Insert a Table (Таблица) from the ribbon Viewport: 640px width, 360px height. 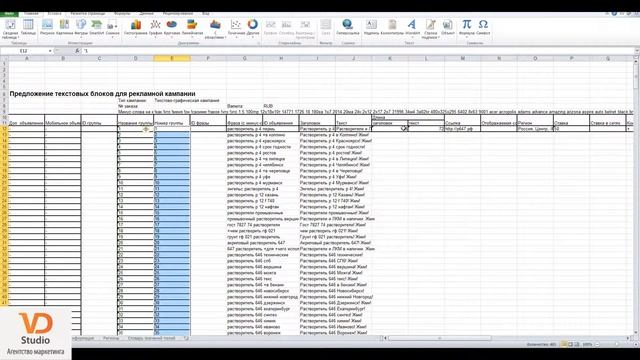(28, 27)
